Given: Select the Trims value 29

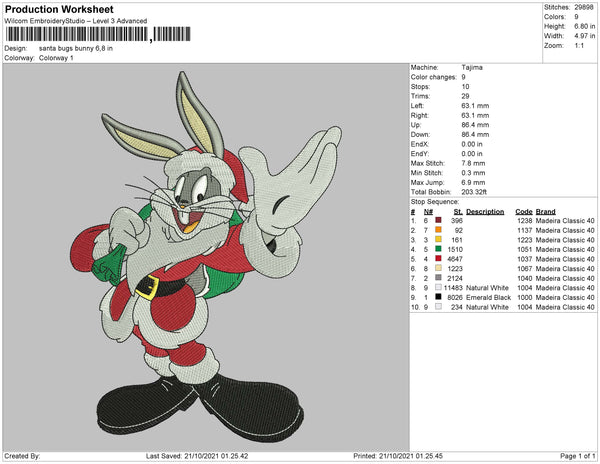Looking at the screenshot, I should [x=465, y=96].
